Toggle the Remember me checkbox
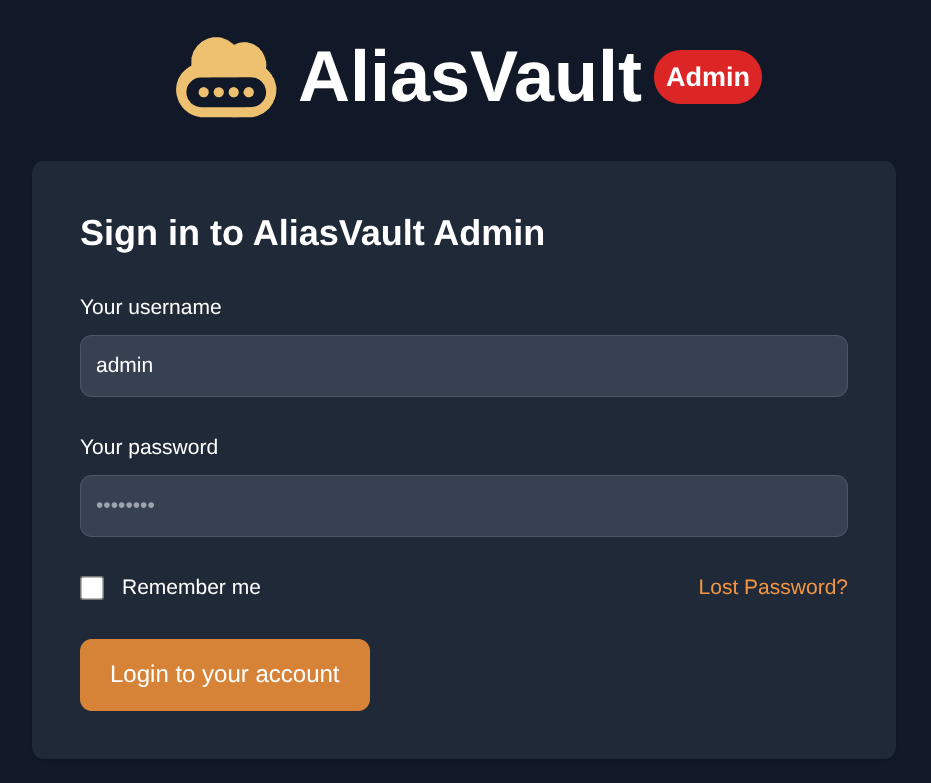Screen dimensions: 931x783 pos(92,588)
